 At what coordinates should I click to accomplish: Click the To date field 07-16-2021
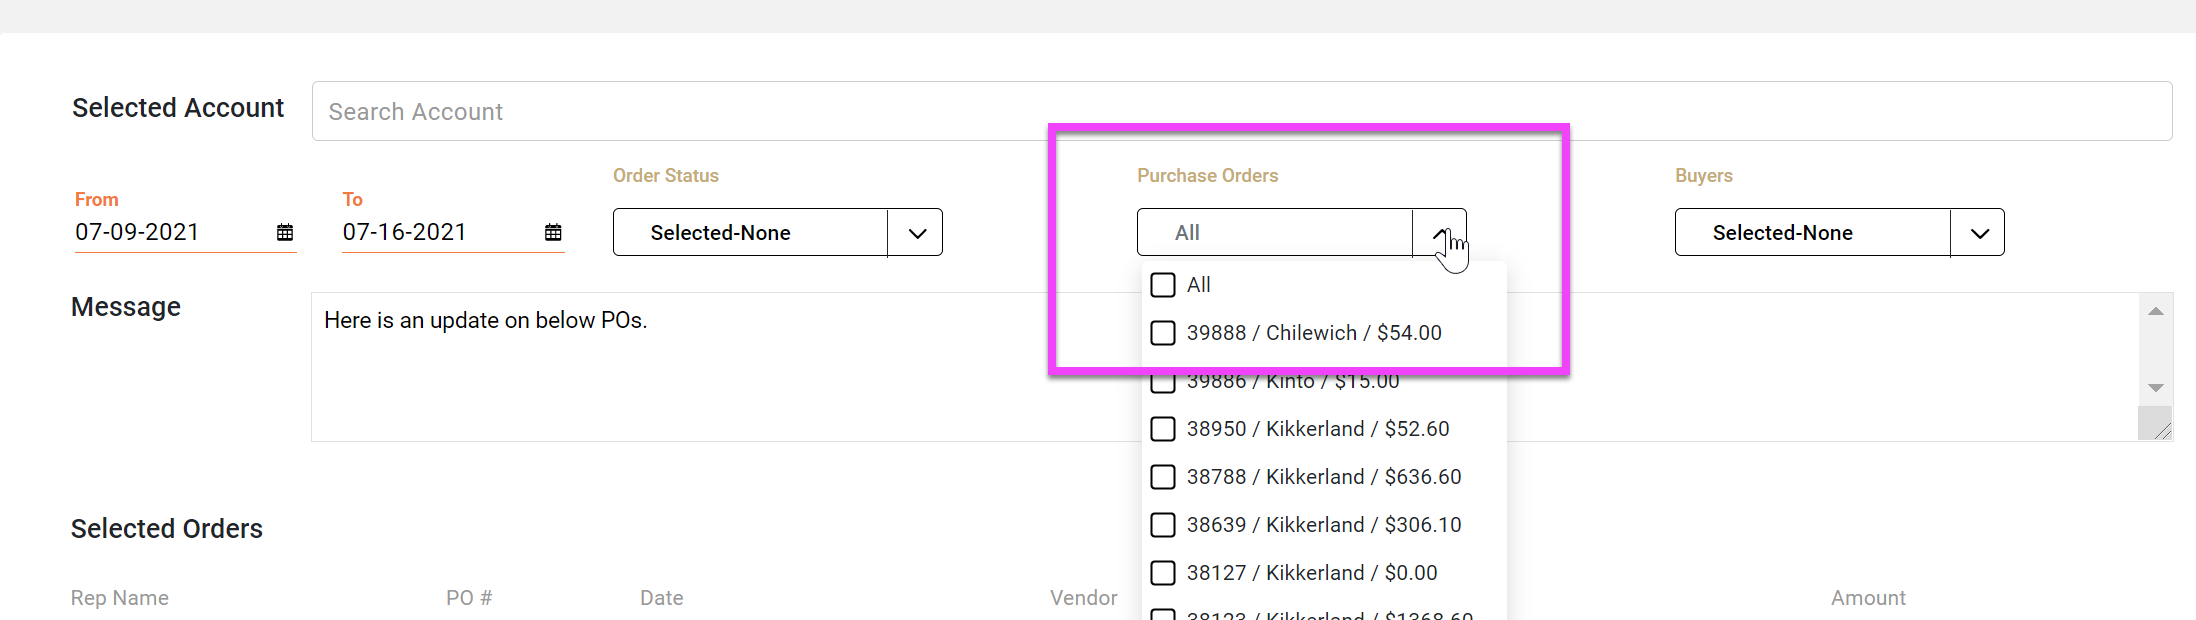(433, 233)
